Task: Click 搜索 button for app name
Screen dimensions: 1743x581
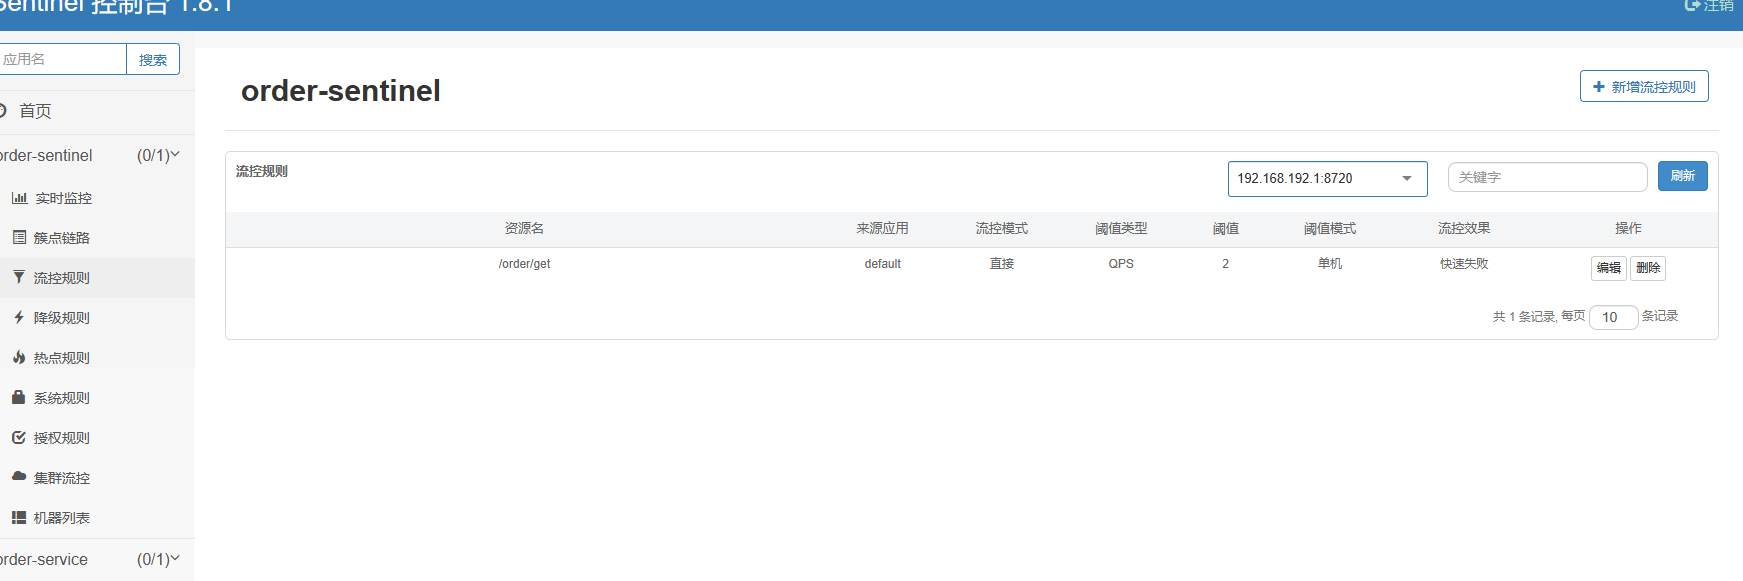Action: pos(153,59)
